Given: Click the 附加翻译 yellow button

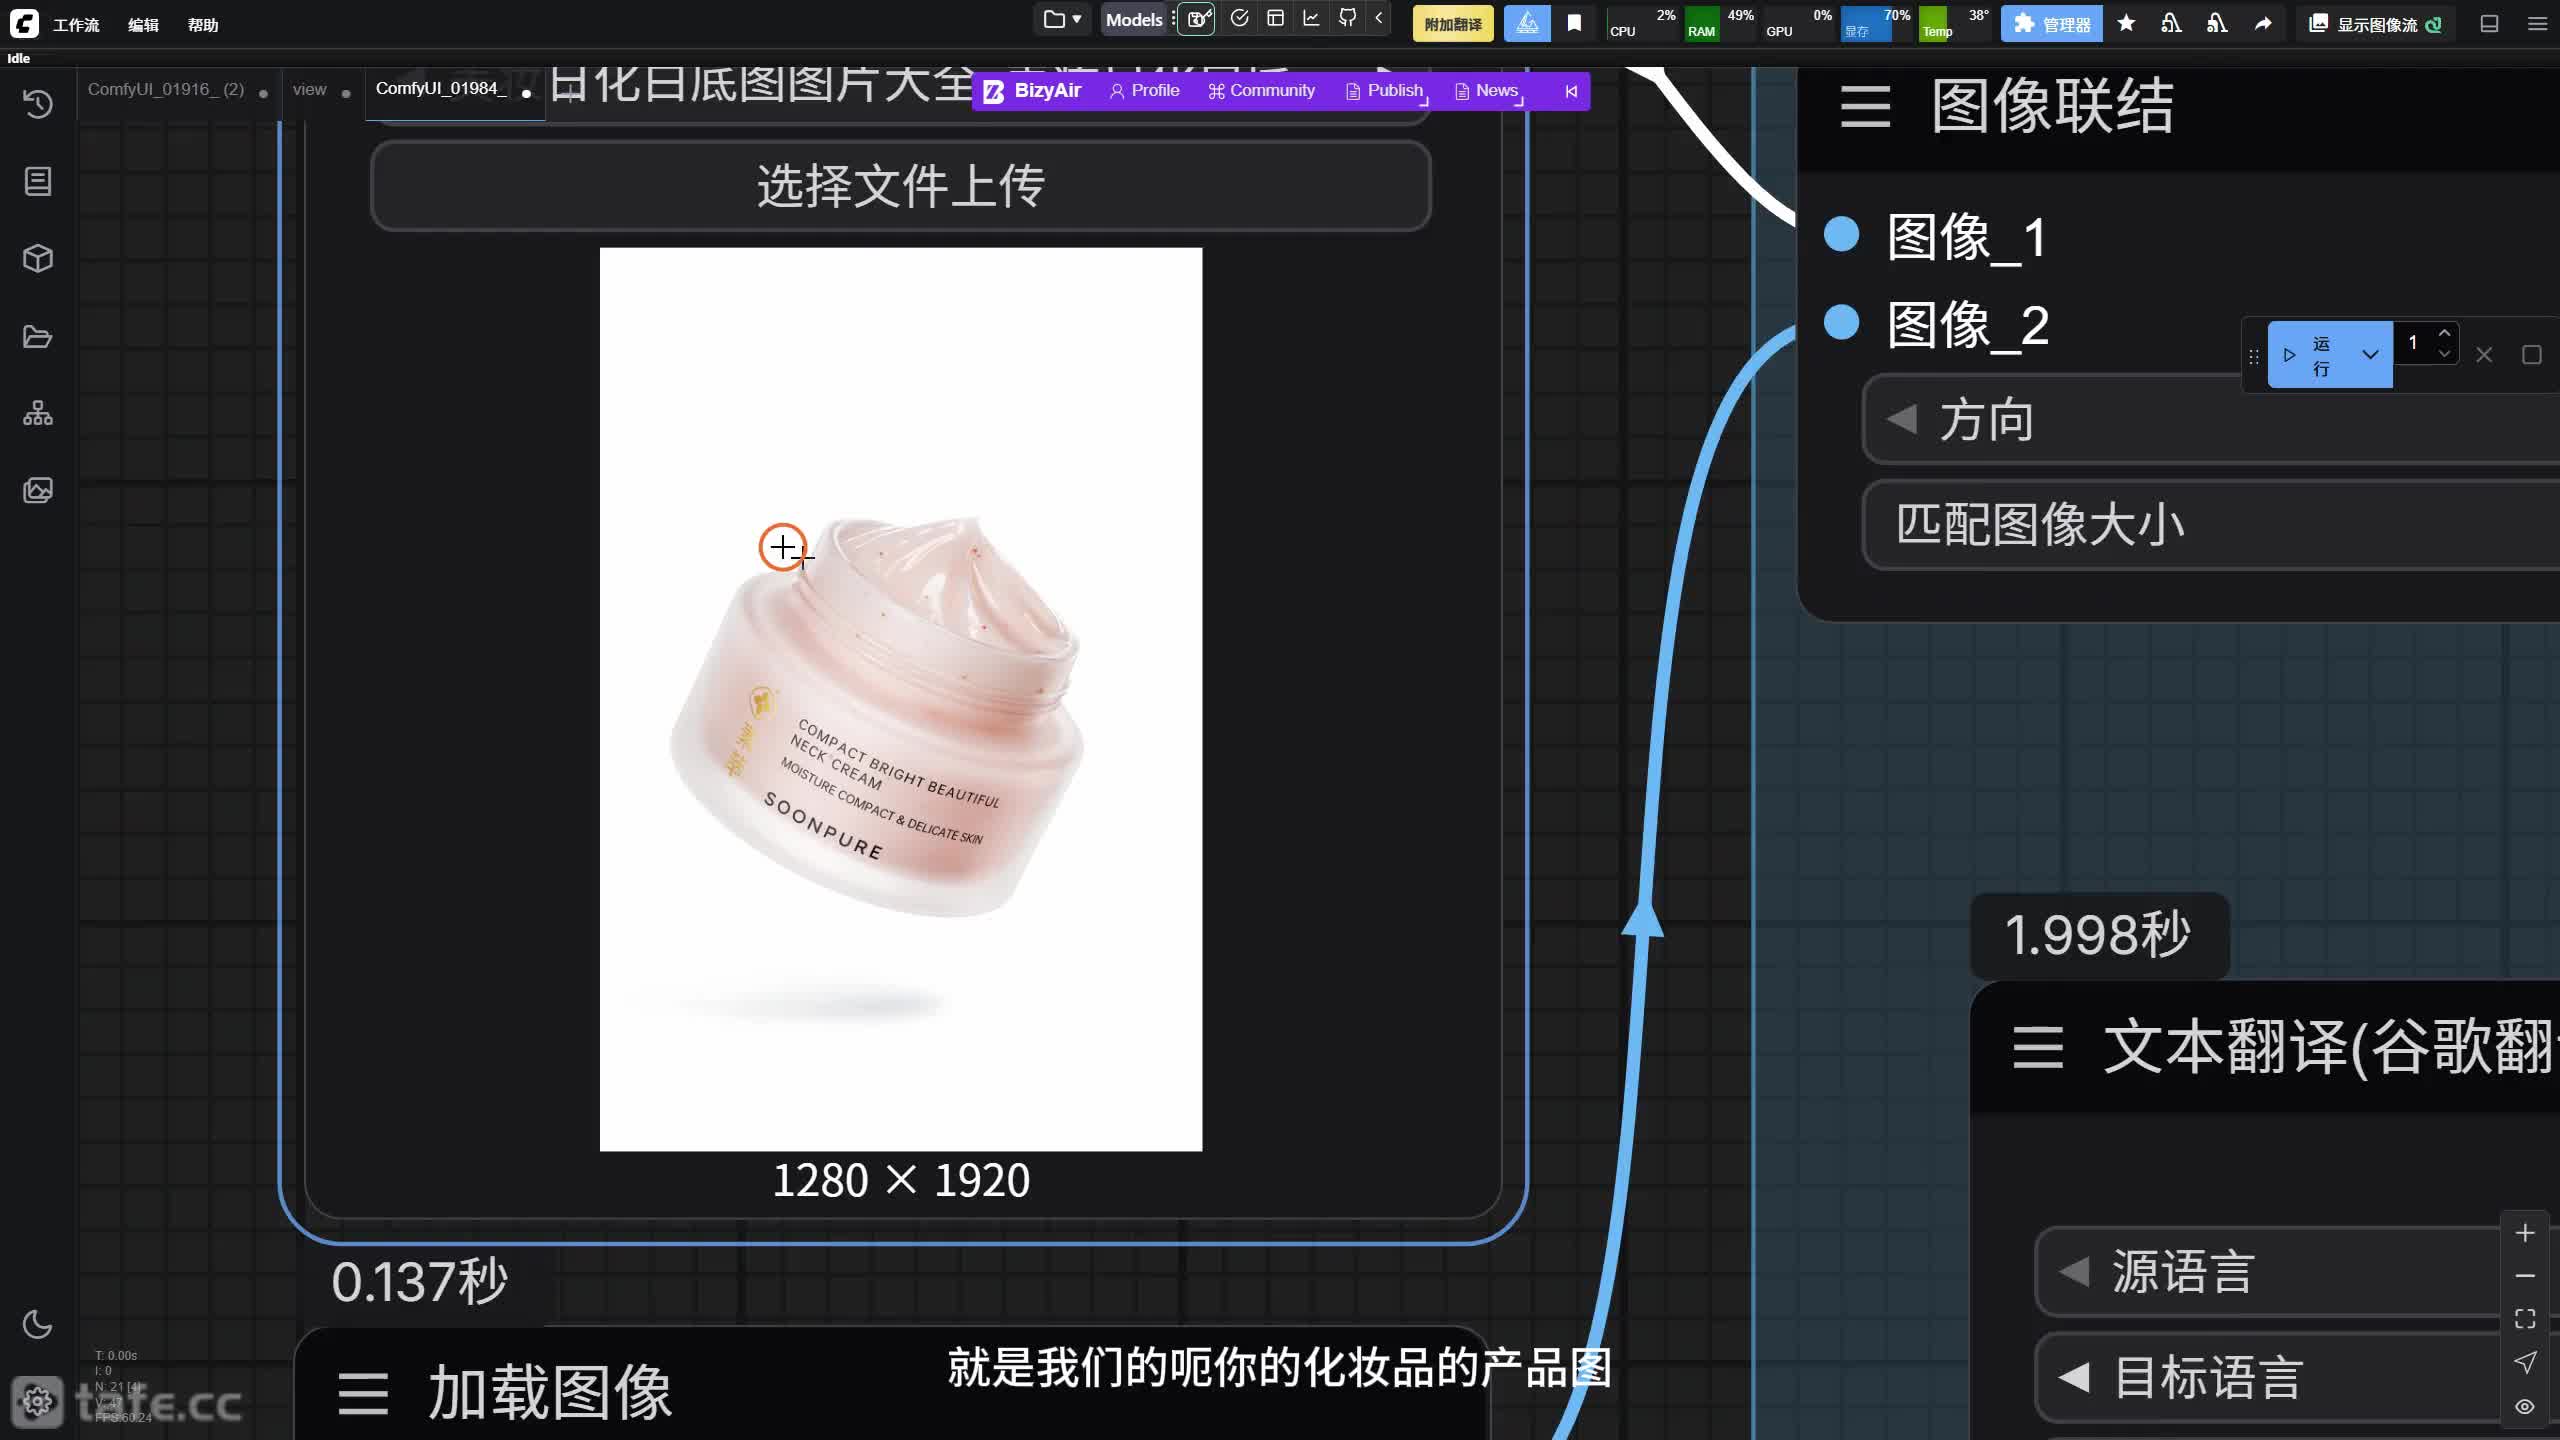Looking at the screenshot, I should point(1453,24).
